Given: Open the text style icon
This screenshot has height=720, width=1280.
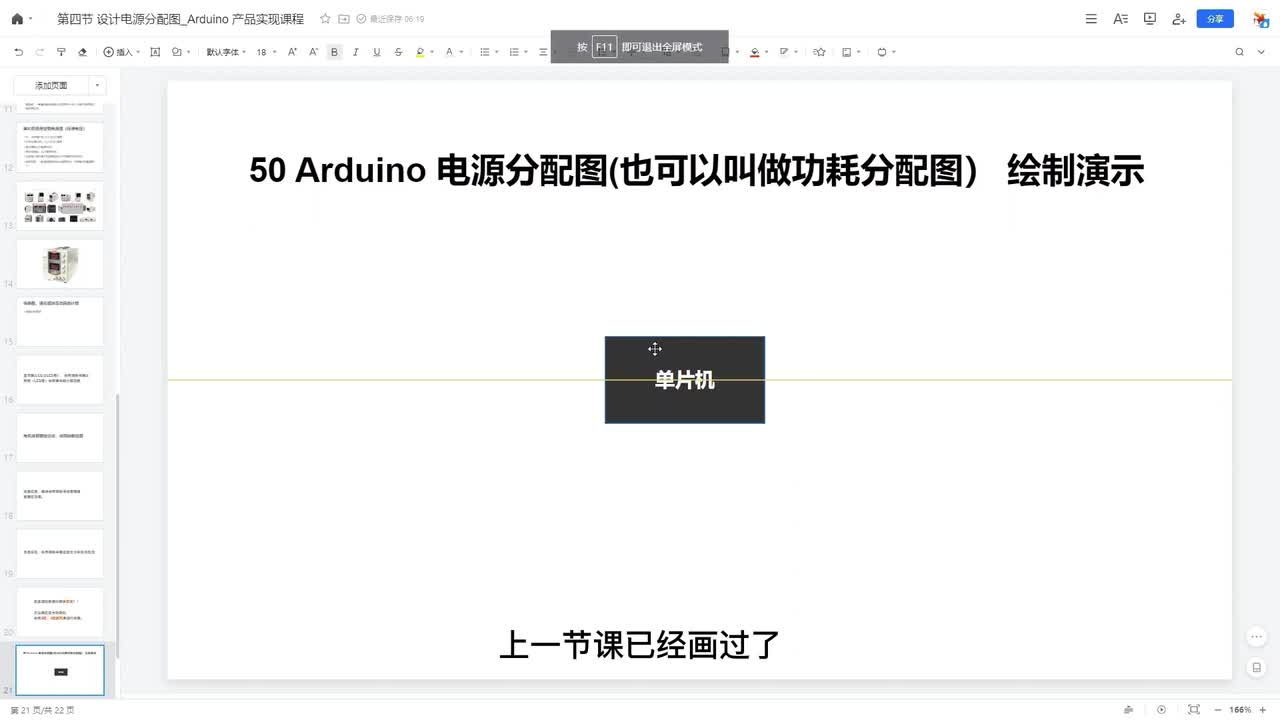Looking at the screenshot, I should 1120,19.
